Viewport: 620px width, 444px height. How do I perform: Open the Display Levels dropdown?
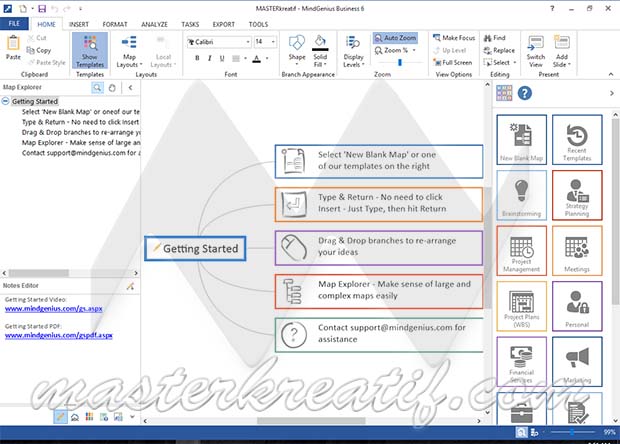click(353, 51)
